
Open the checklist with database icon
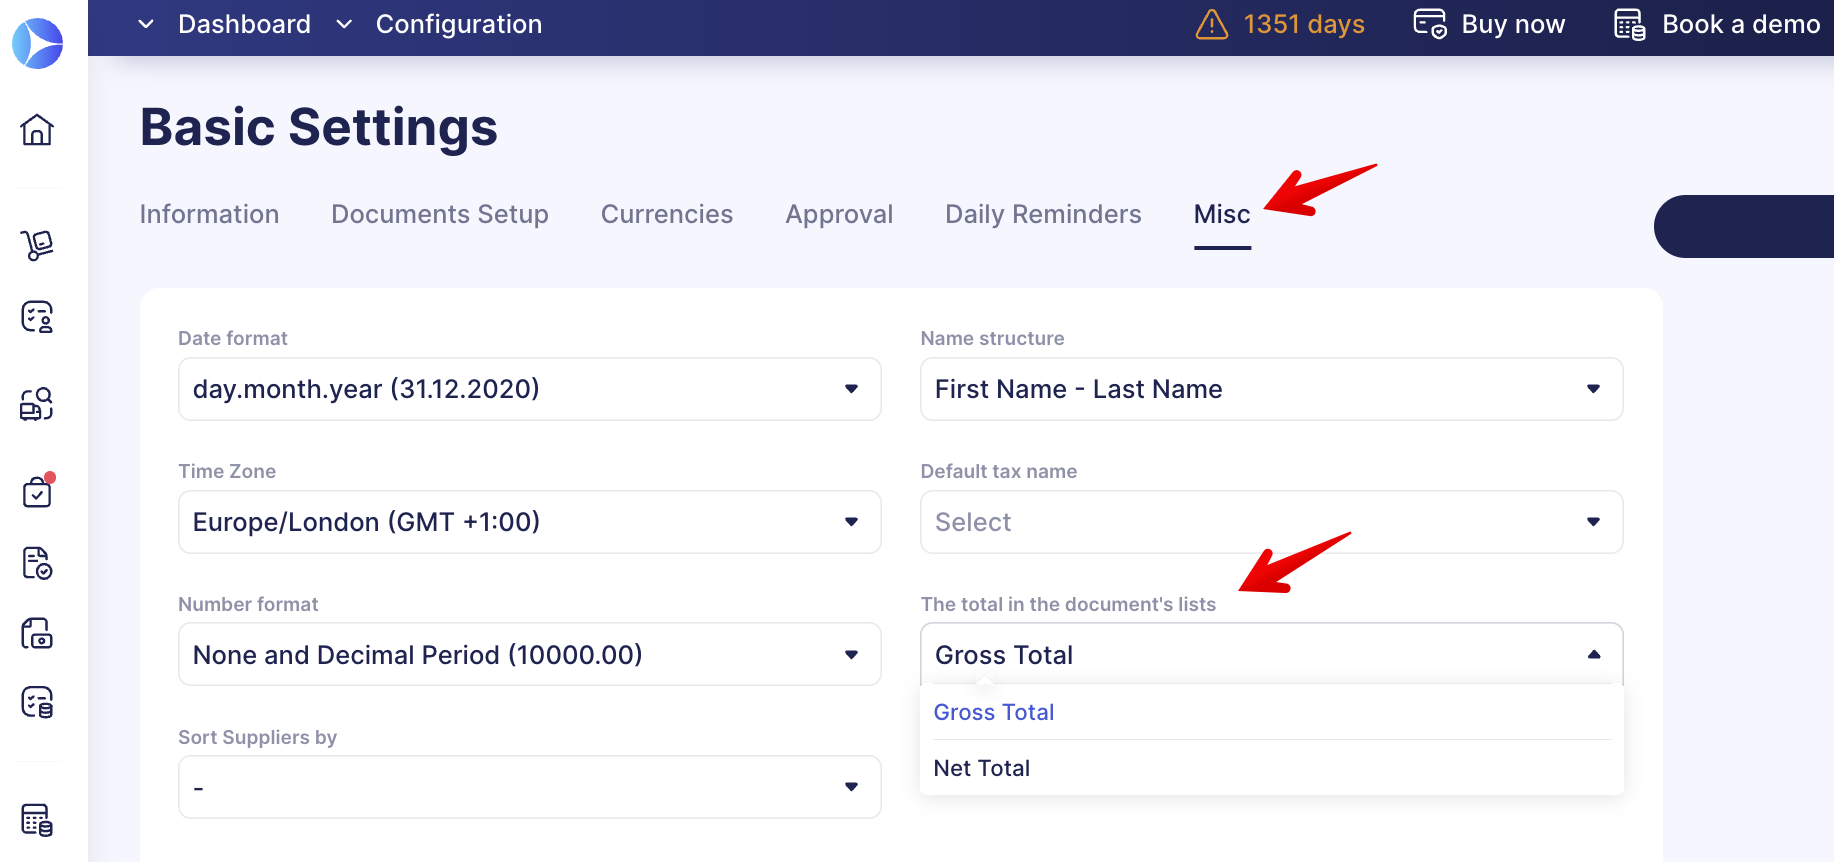coord(37,703)
